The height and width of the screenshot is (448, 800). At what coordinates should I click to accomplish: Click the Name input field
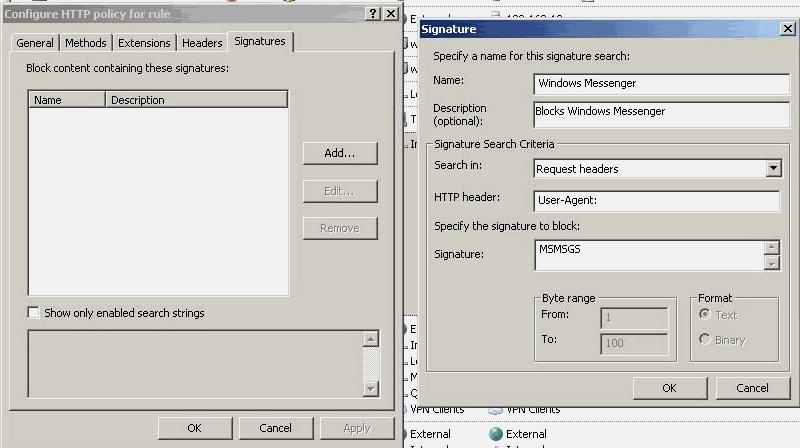pyautogui.click(x=656, y=83)
